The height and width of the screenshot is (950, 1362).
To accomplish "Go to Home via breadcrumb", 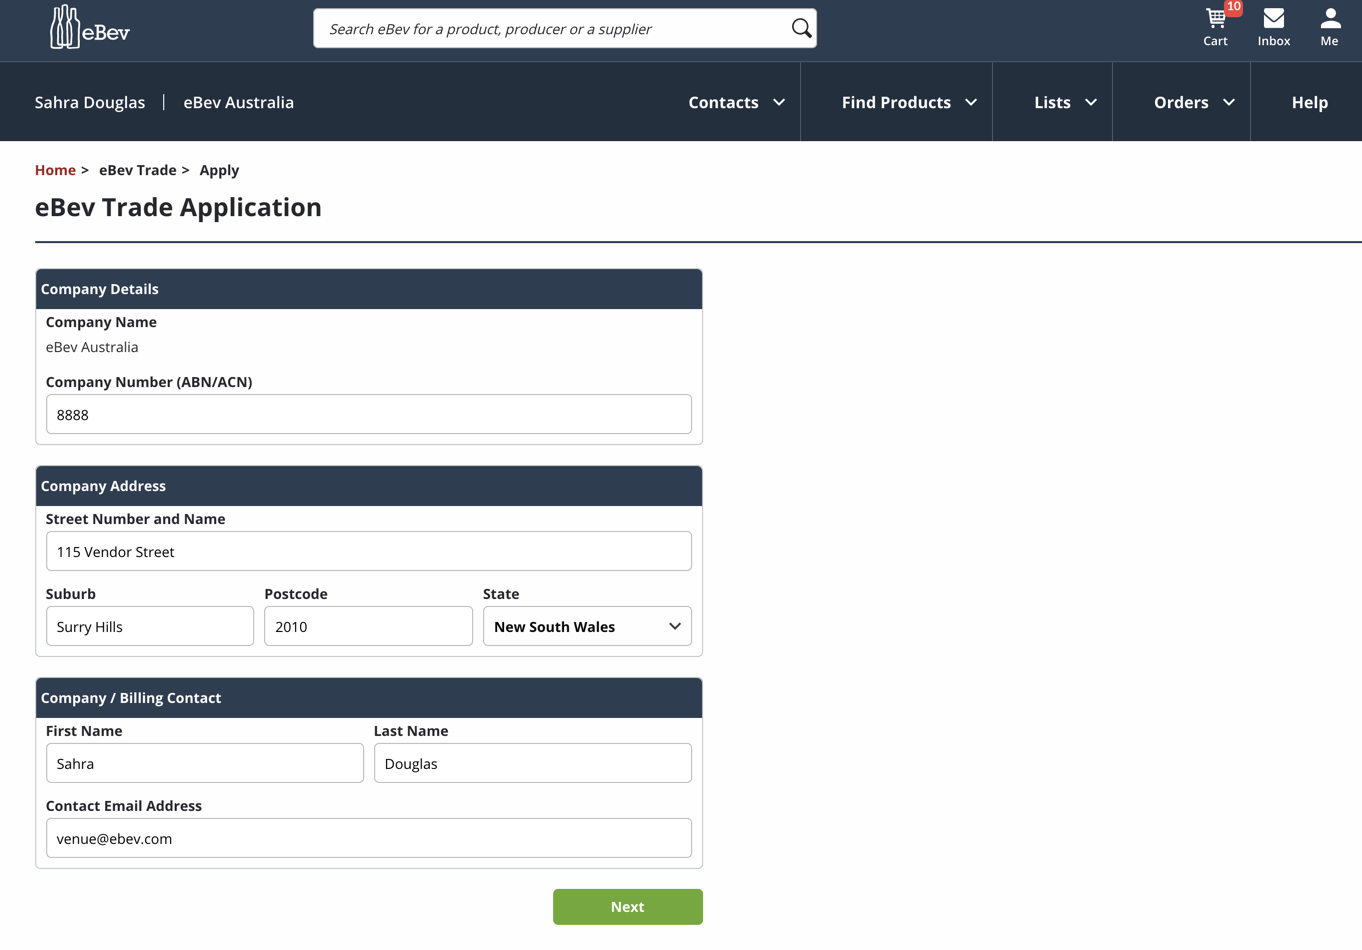I will pos(55,170).
